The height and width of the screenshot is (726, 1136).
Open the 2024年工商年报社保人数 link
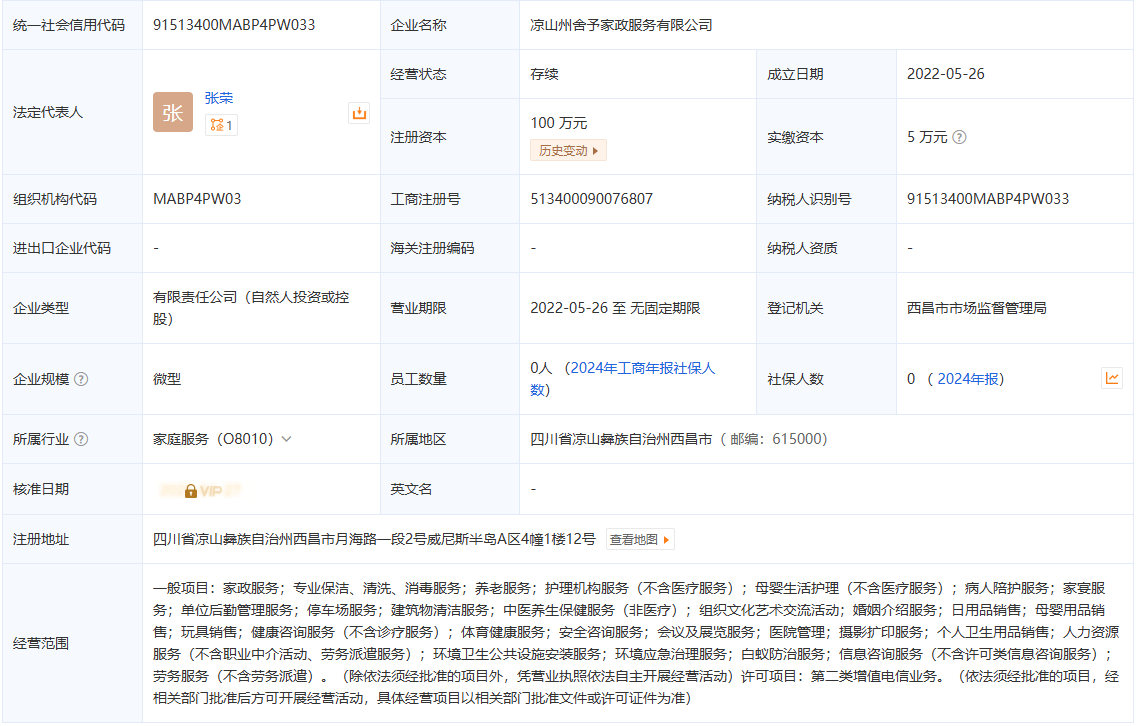point(623,379)
